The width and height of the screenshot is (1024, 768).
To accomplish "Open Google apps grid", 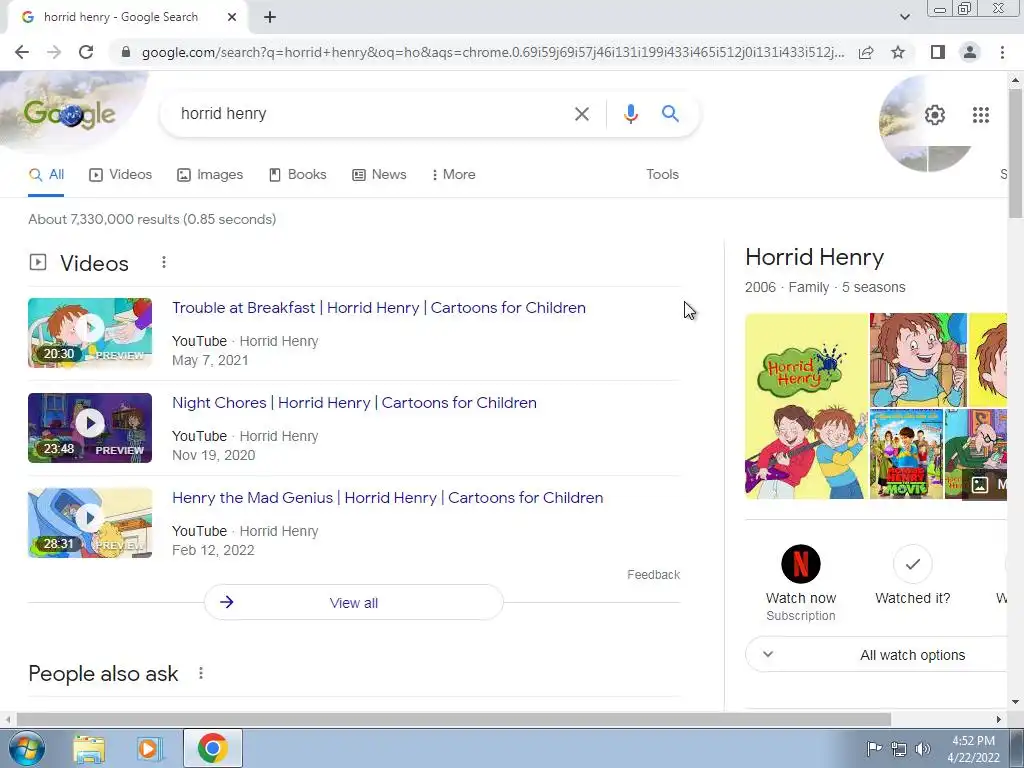I will click(x=981, y=115).
